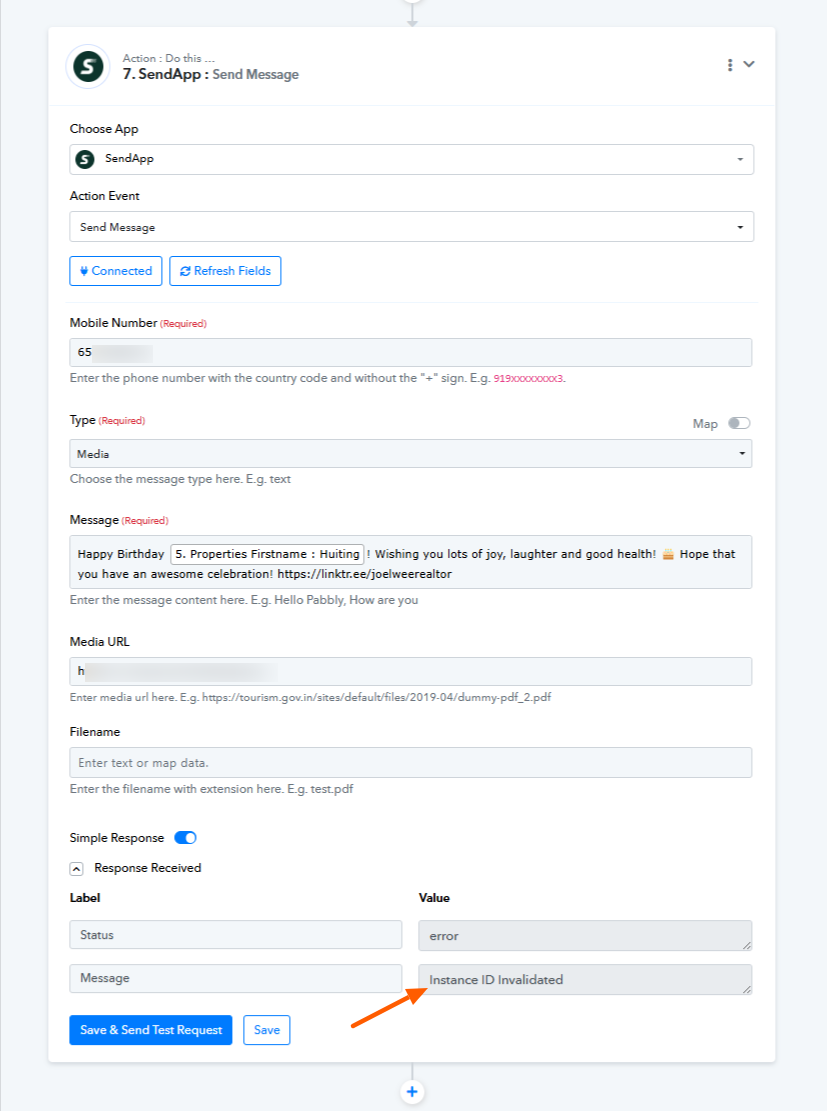
Task: Click the Media URL input field
Action: tap(410, 671)
